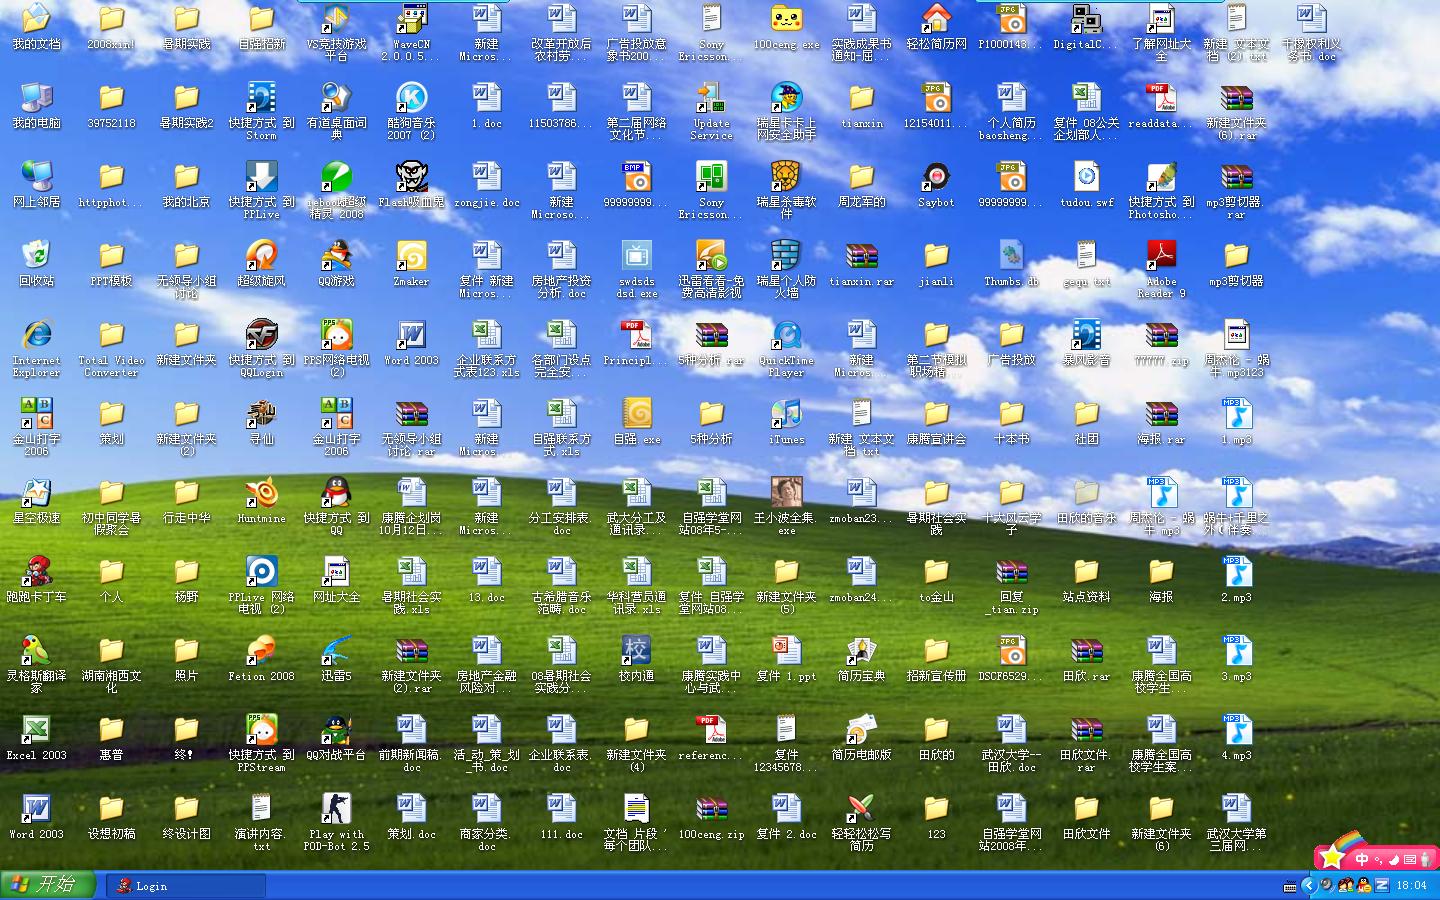Select the 网上邻居 icon
This screenshot has height=900, width=1440.
coord(36,184)
